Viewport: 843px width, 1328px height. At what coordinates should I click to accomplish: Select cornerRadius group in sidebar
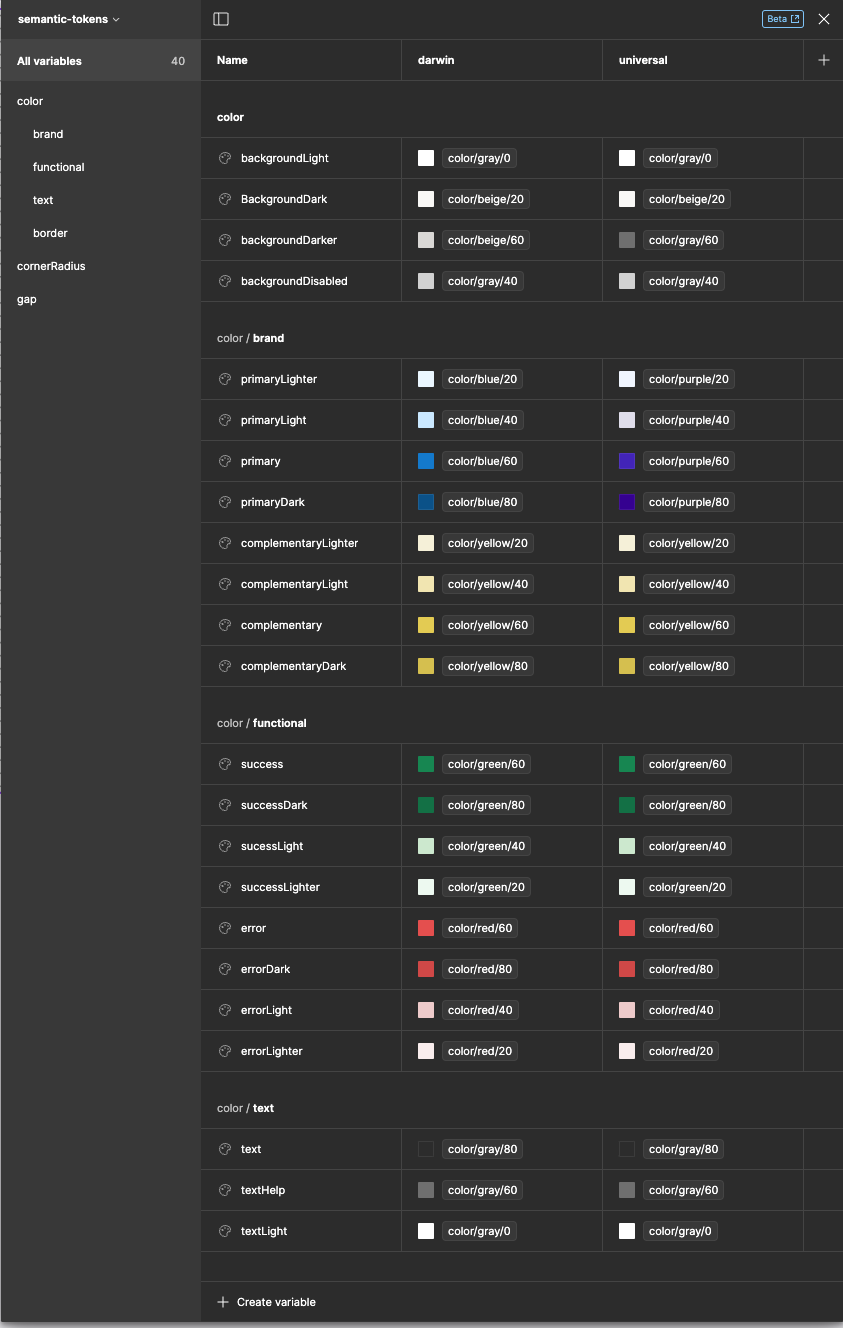[x=51, y=266]
